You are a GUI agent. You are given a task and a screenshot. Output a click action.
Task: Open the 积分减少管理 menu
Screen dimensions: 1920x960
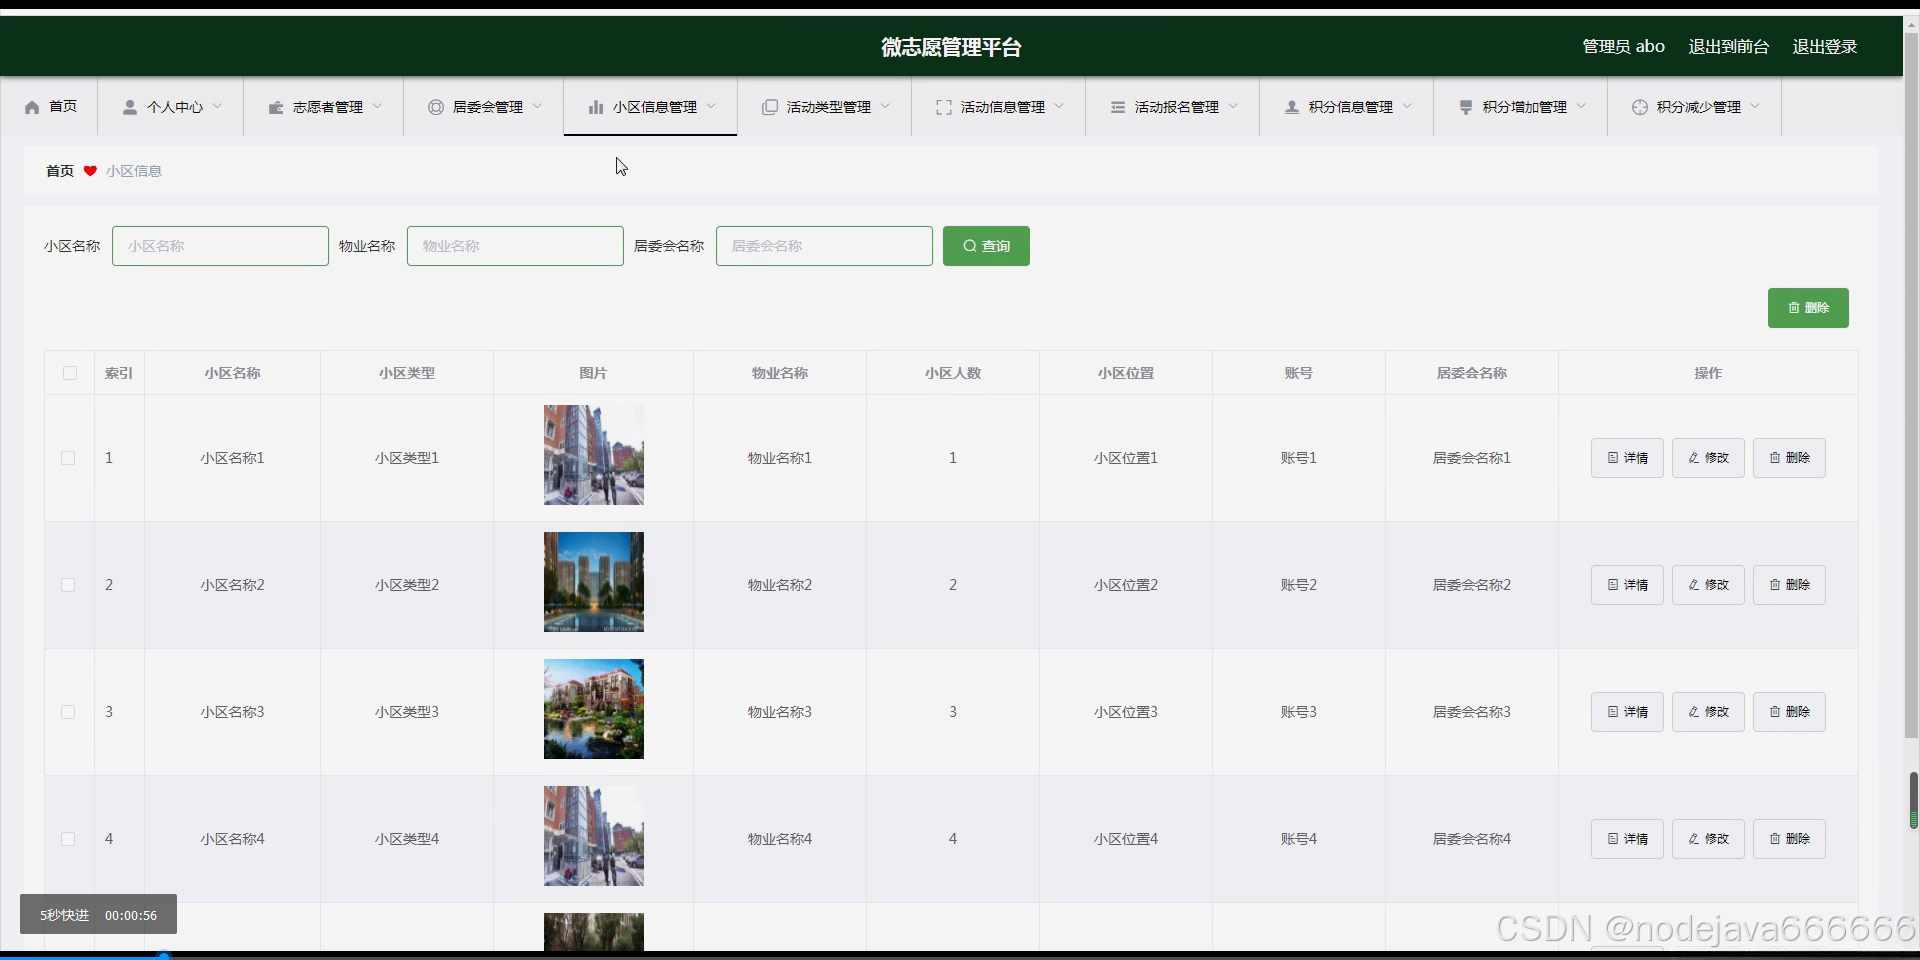click(1695, 107)
